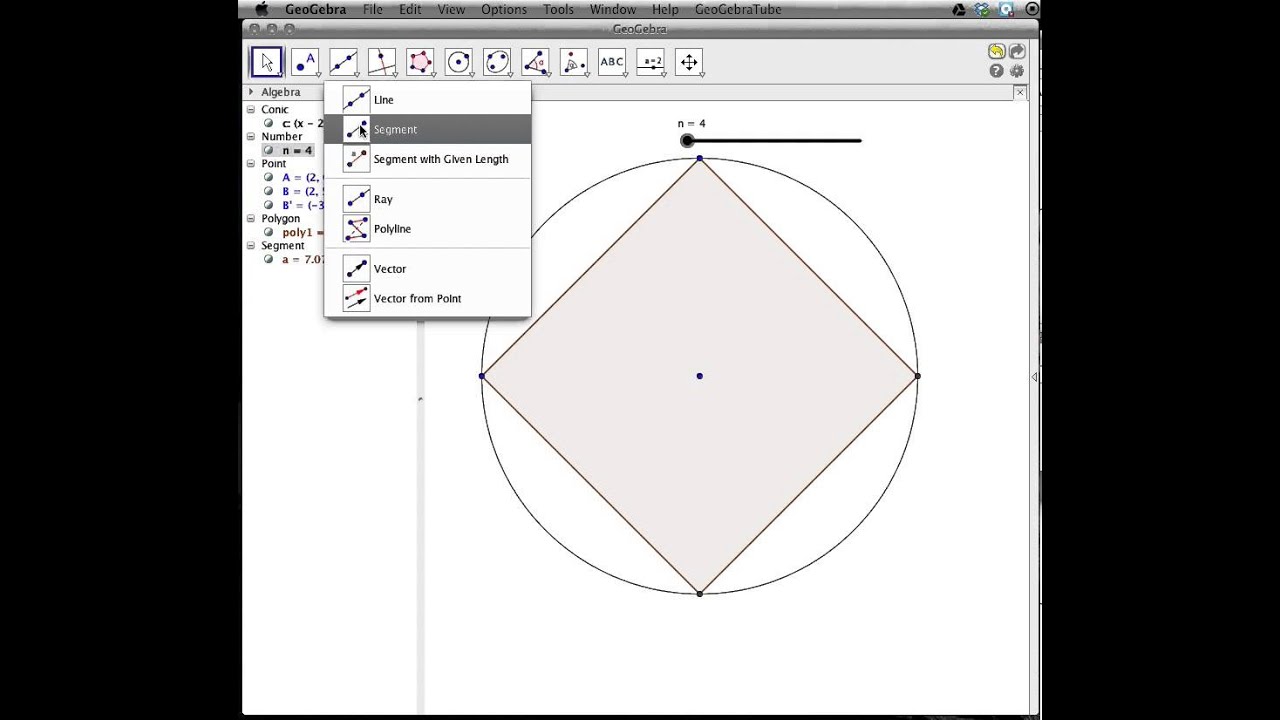This screenshot has width=1280, height=720.
Task: Select the Angle tool
Action: click(535, 62)
